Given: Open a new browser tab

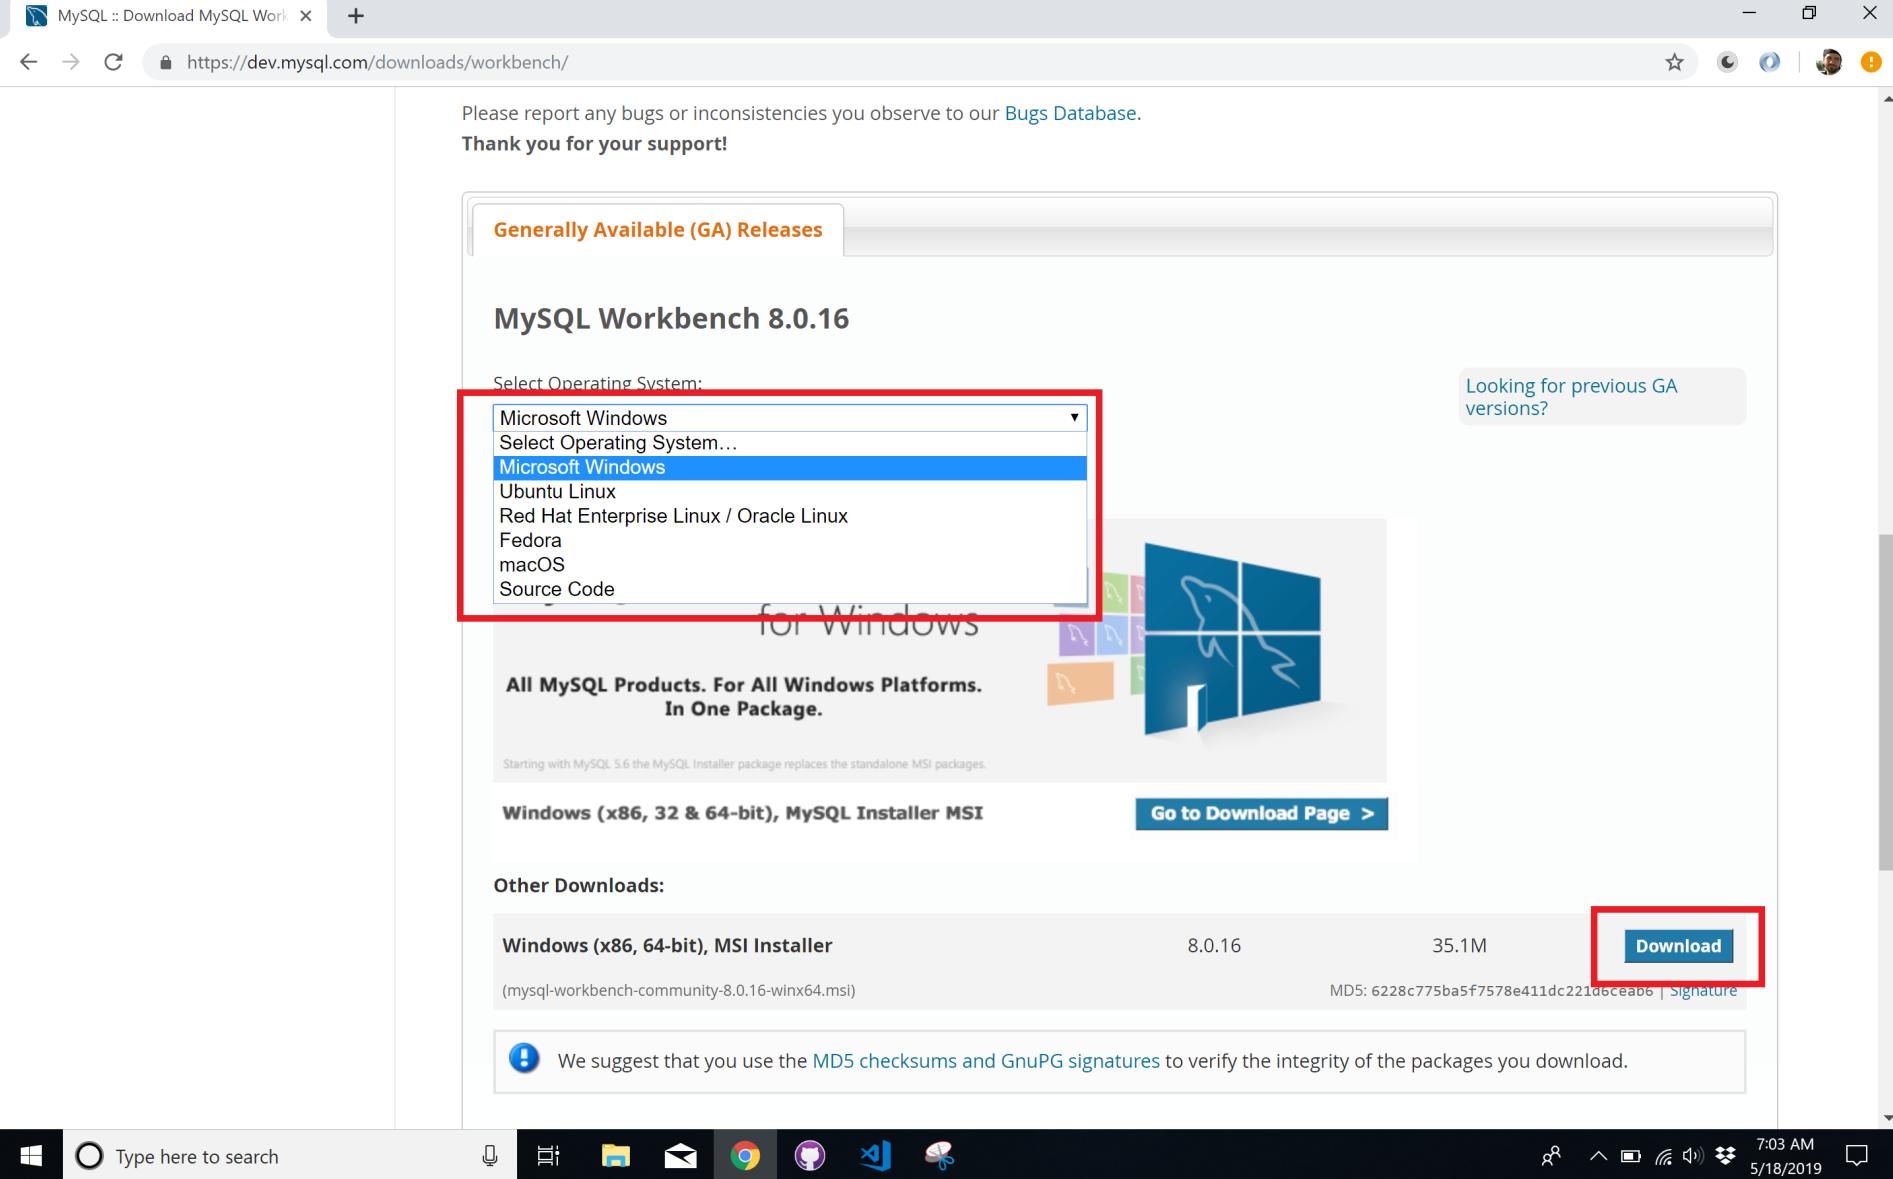Looking at the screenshot, I should (x=356, y=16).
